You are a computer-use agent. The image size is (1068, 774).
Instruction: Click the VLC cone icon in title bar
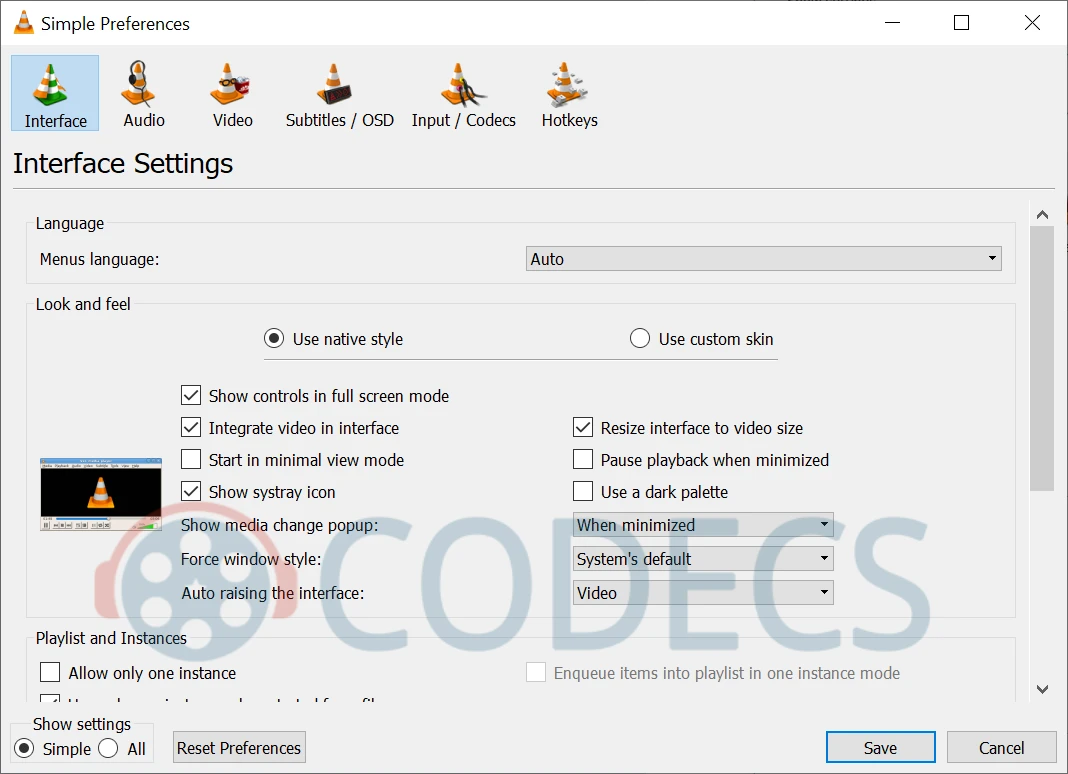(x=23, y=23)
